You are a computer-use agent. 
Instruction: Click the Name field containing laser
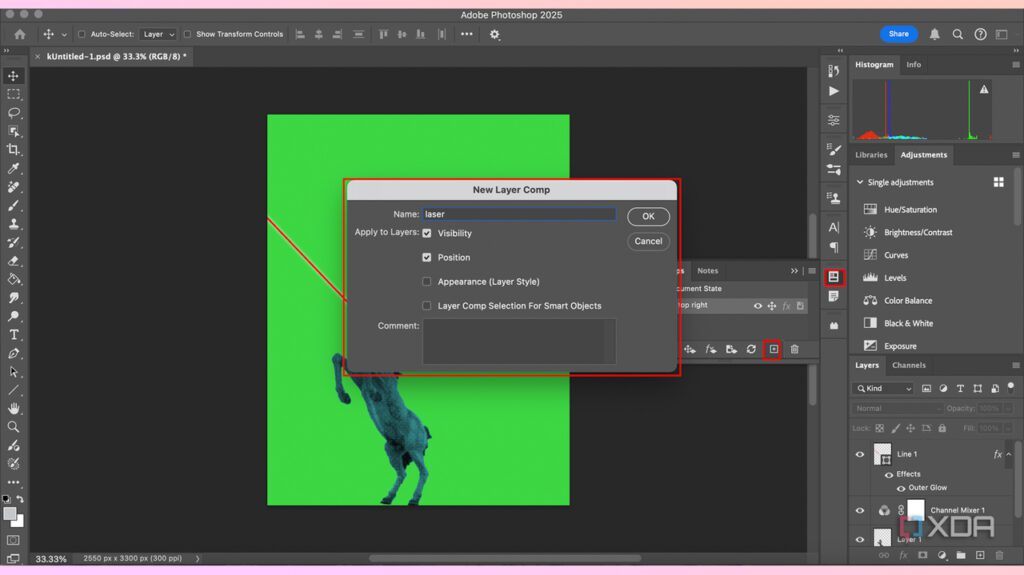pos(519,214)
